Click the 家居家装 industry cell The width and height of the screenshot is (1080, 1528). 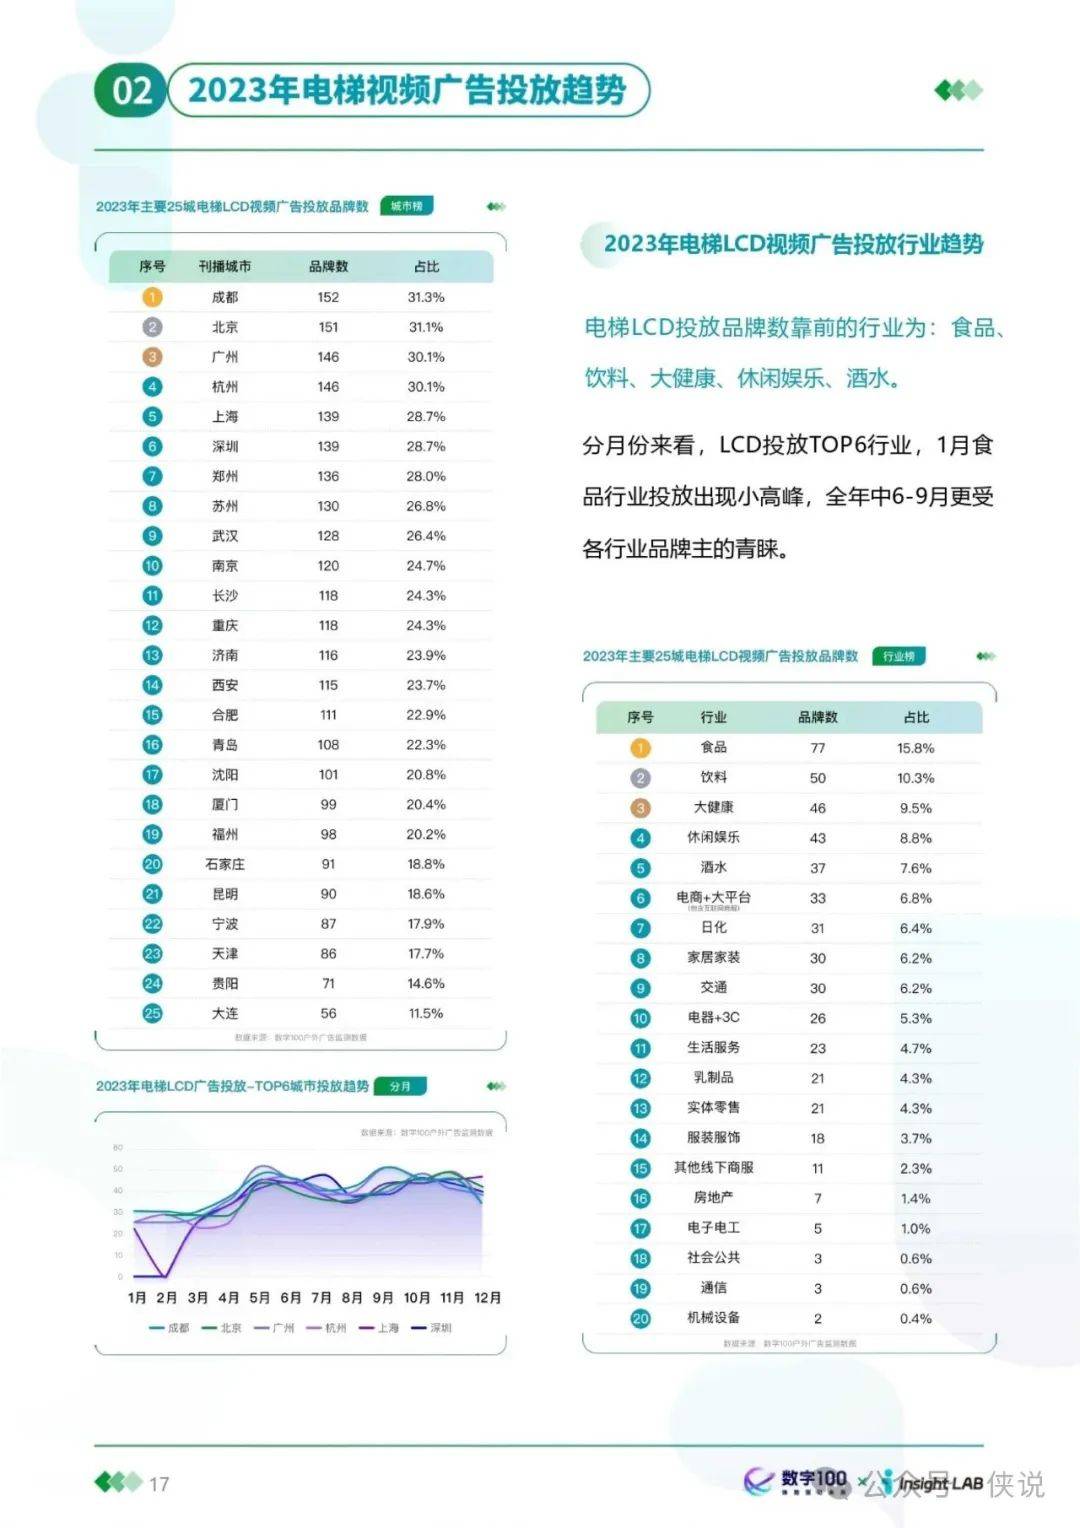pos(714,957)
